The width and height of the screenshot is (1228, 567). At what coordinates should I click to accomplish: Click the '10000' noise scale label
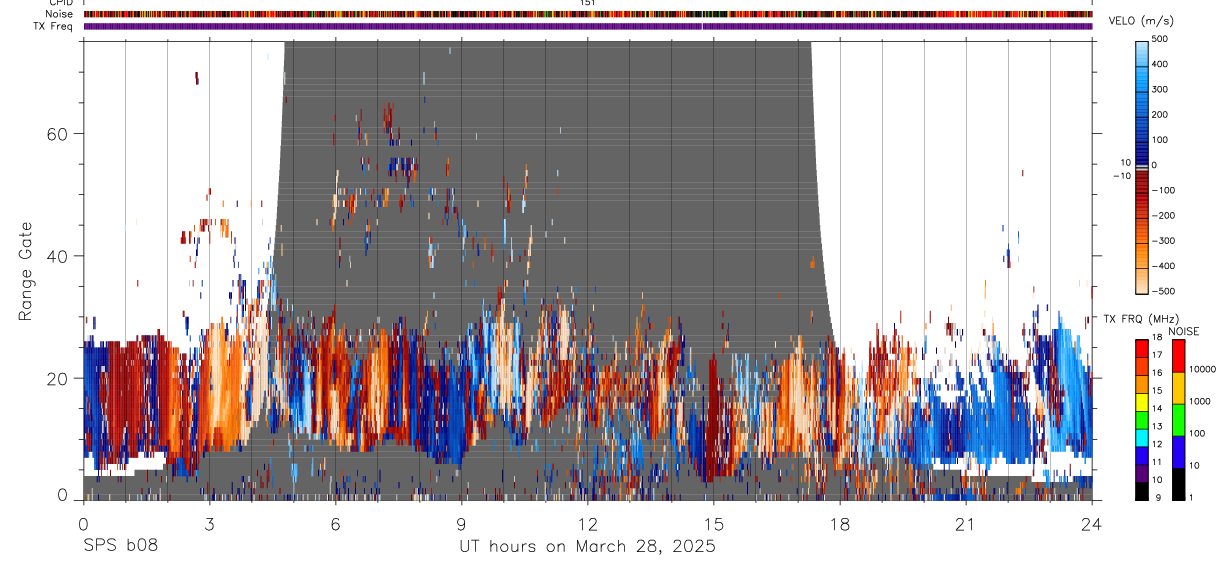click(1202, 369)
